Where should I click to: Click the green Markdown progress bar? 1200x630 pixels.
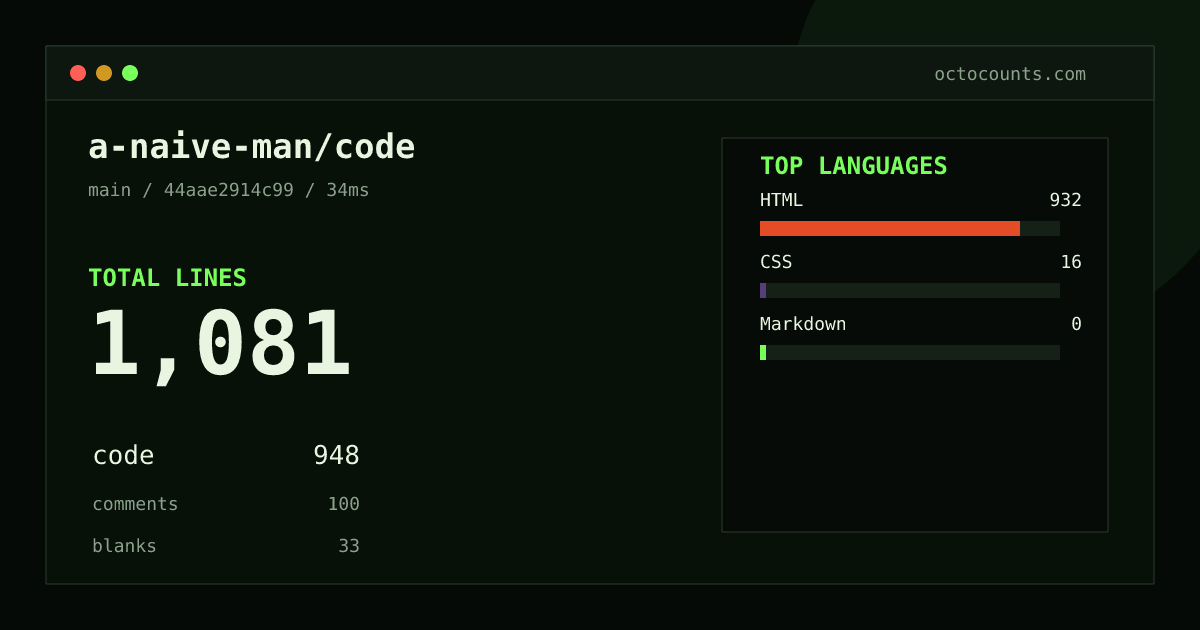[763, 352]
